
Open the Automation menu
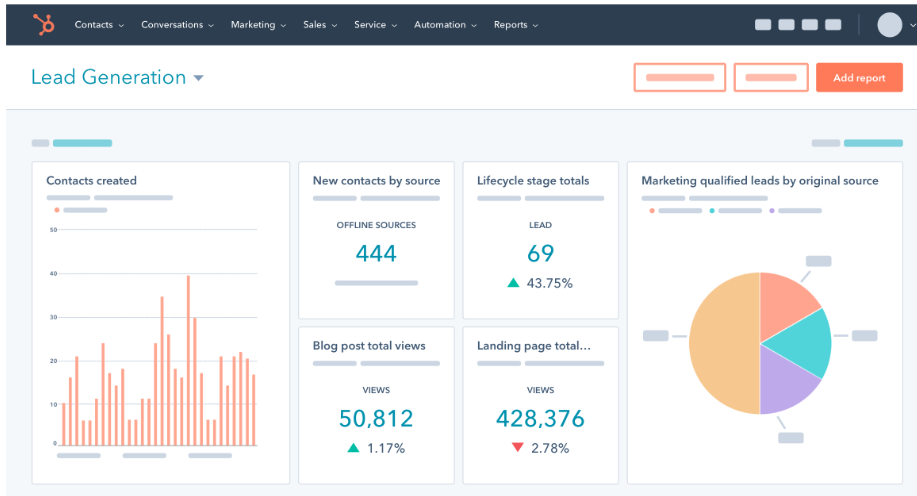click(445, 25)
